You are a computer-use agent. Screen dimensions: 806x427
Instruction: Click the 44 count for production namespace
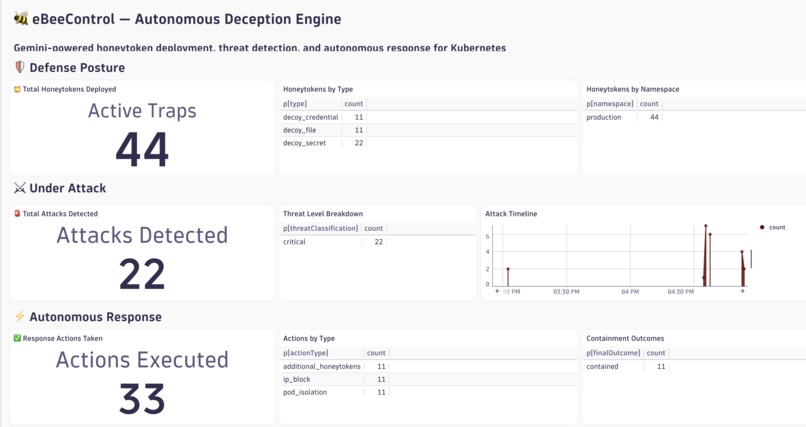654,117
